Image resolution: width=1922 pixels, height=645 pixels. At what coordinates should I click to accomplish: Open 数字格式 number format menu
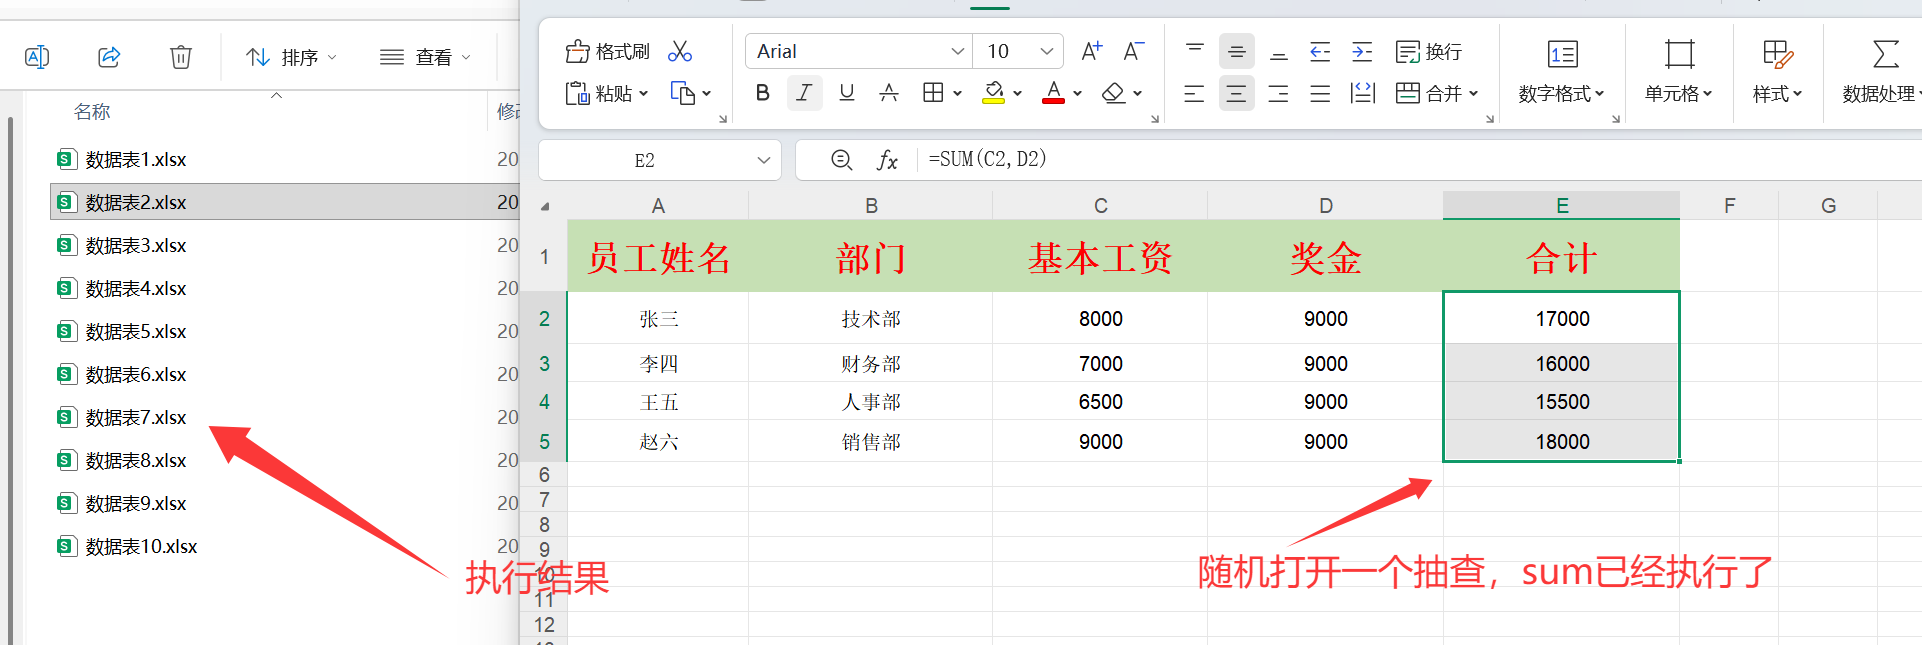(x=1561, y=72)
